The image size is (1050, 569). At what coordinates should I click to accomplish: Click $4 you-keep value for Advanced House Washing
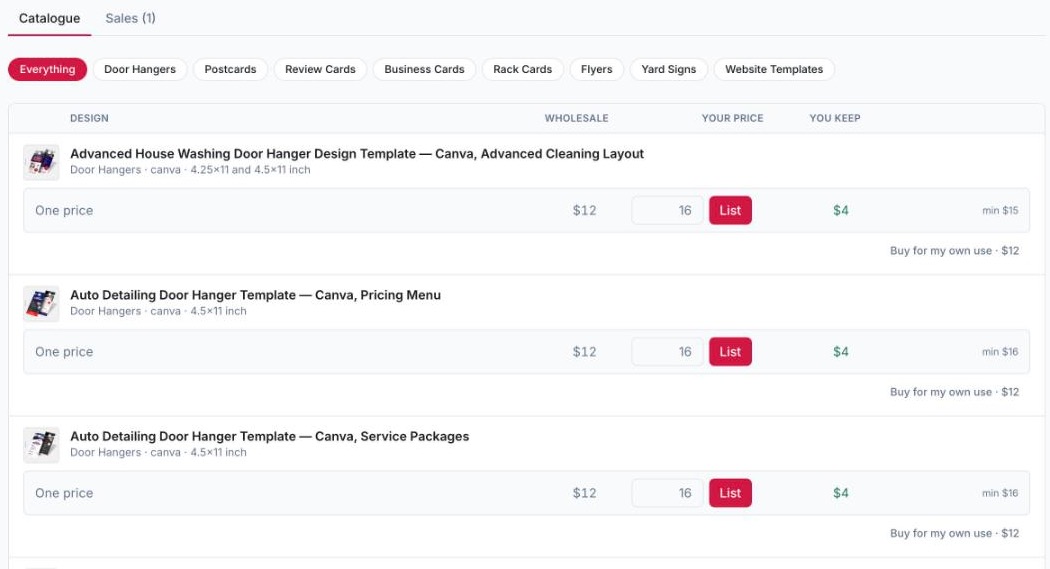coord(841,210)
